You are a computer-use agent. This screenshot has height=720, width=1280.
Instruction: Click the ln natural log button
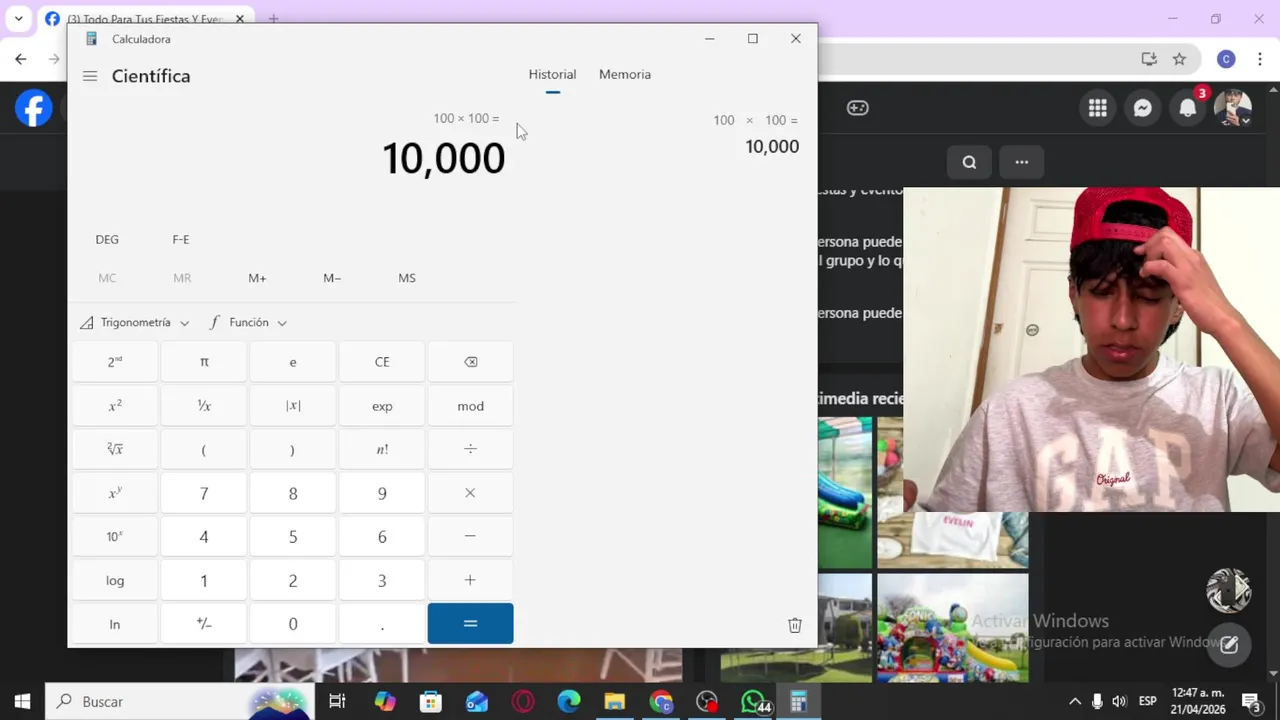[115, 623]
